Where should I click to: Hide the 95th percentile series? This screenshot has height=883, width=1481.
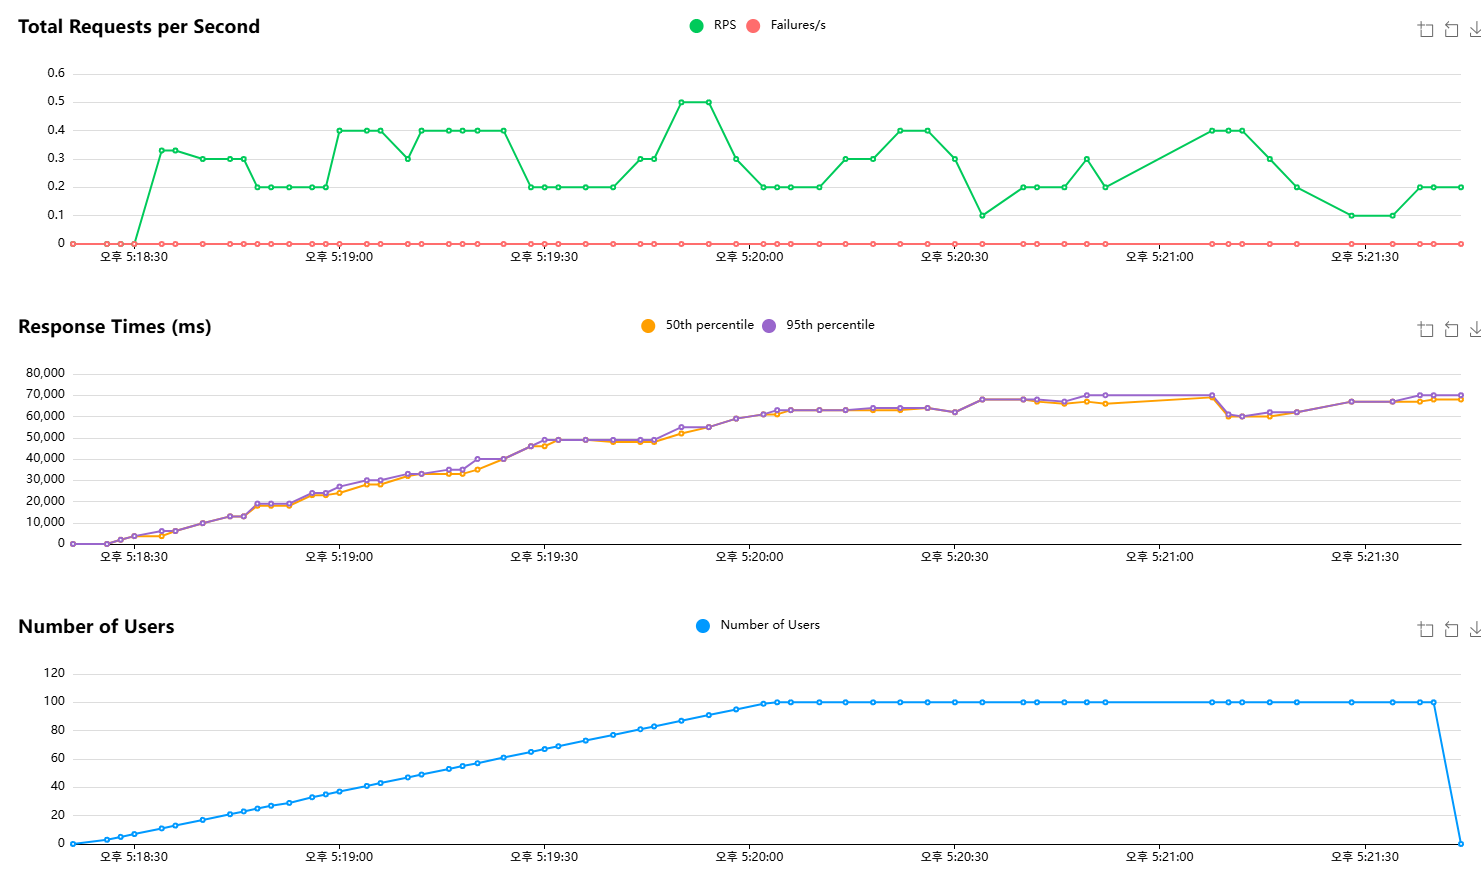tap(818, 325)
